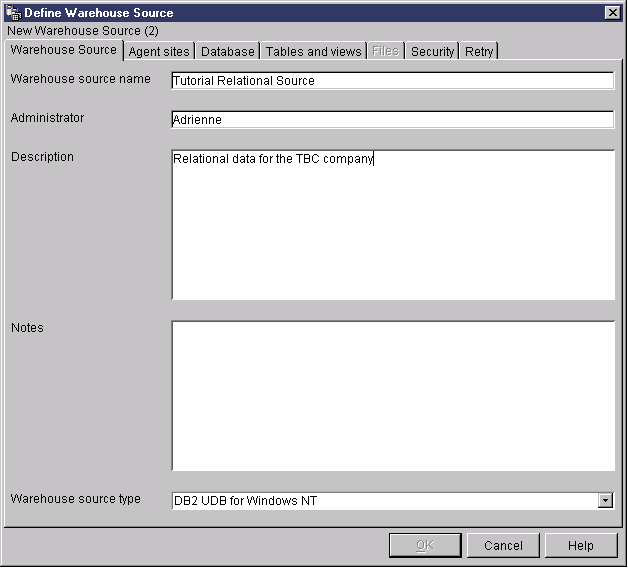The image size is (628, 568).
Task: Click the Administrator label
Action: pos(47,118)
